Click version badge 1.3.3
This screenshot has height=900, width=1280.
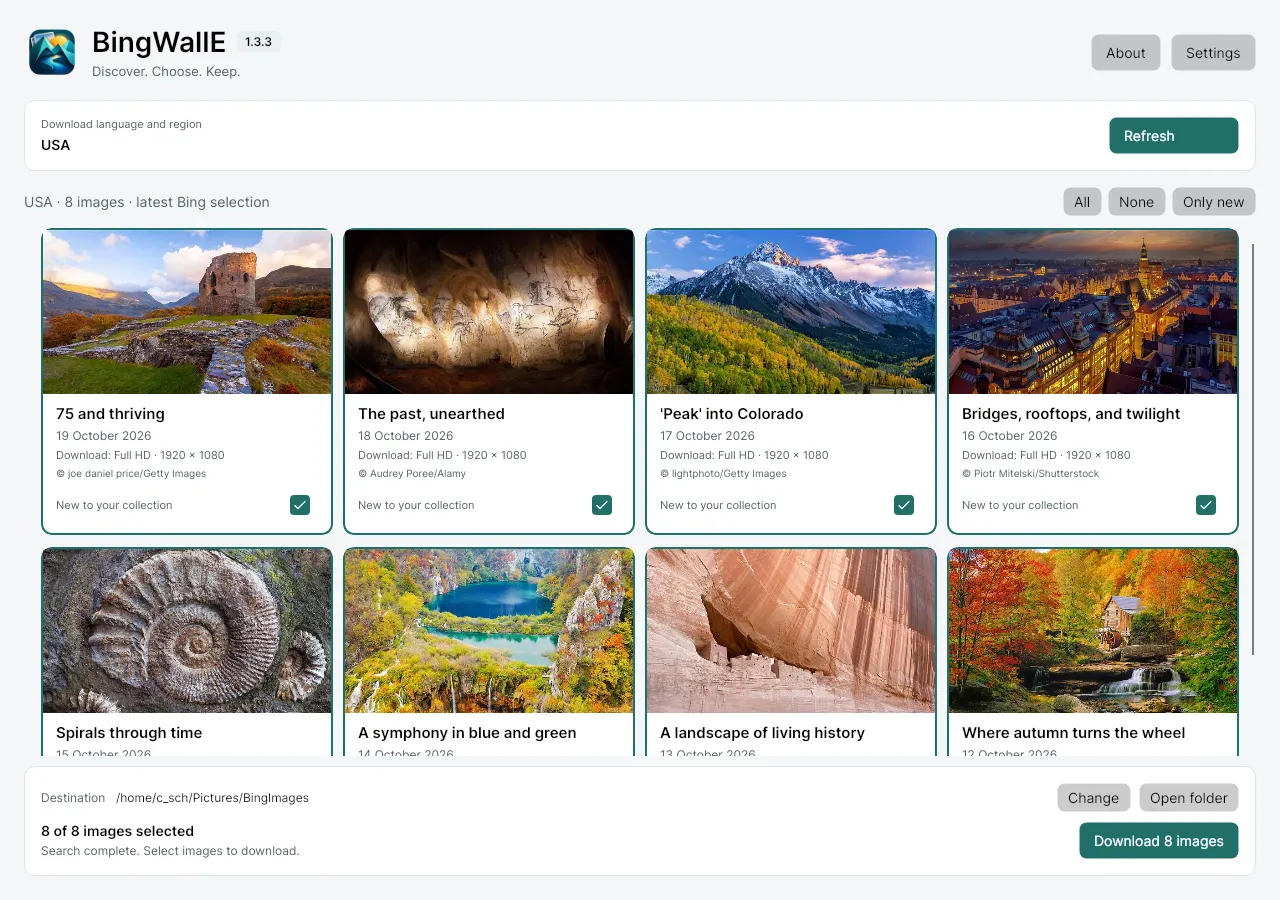coord(259,42)
